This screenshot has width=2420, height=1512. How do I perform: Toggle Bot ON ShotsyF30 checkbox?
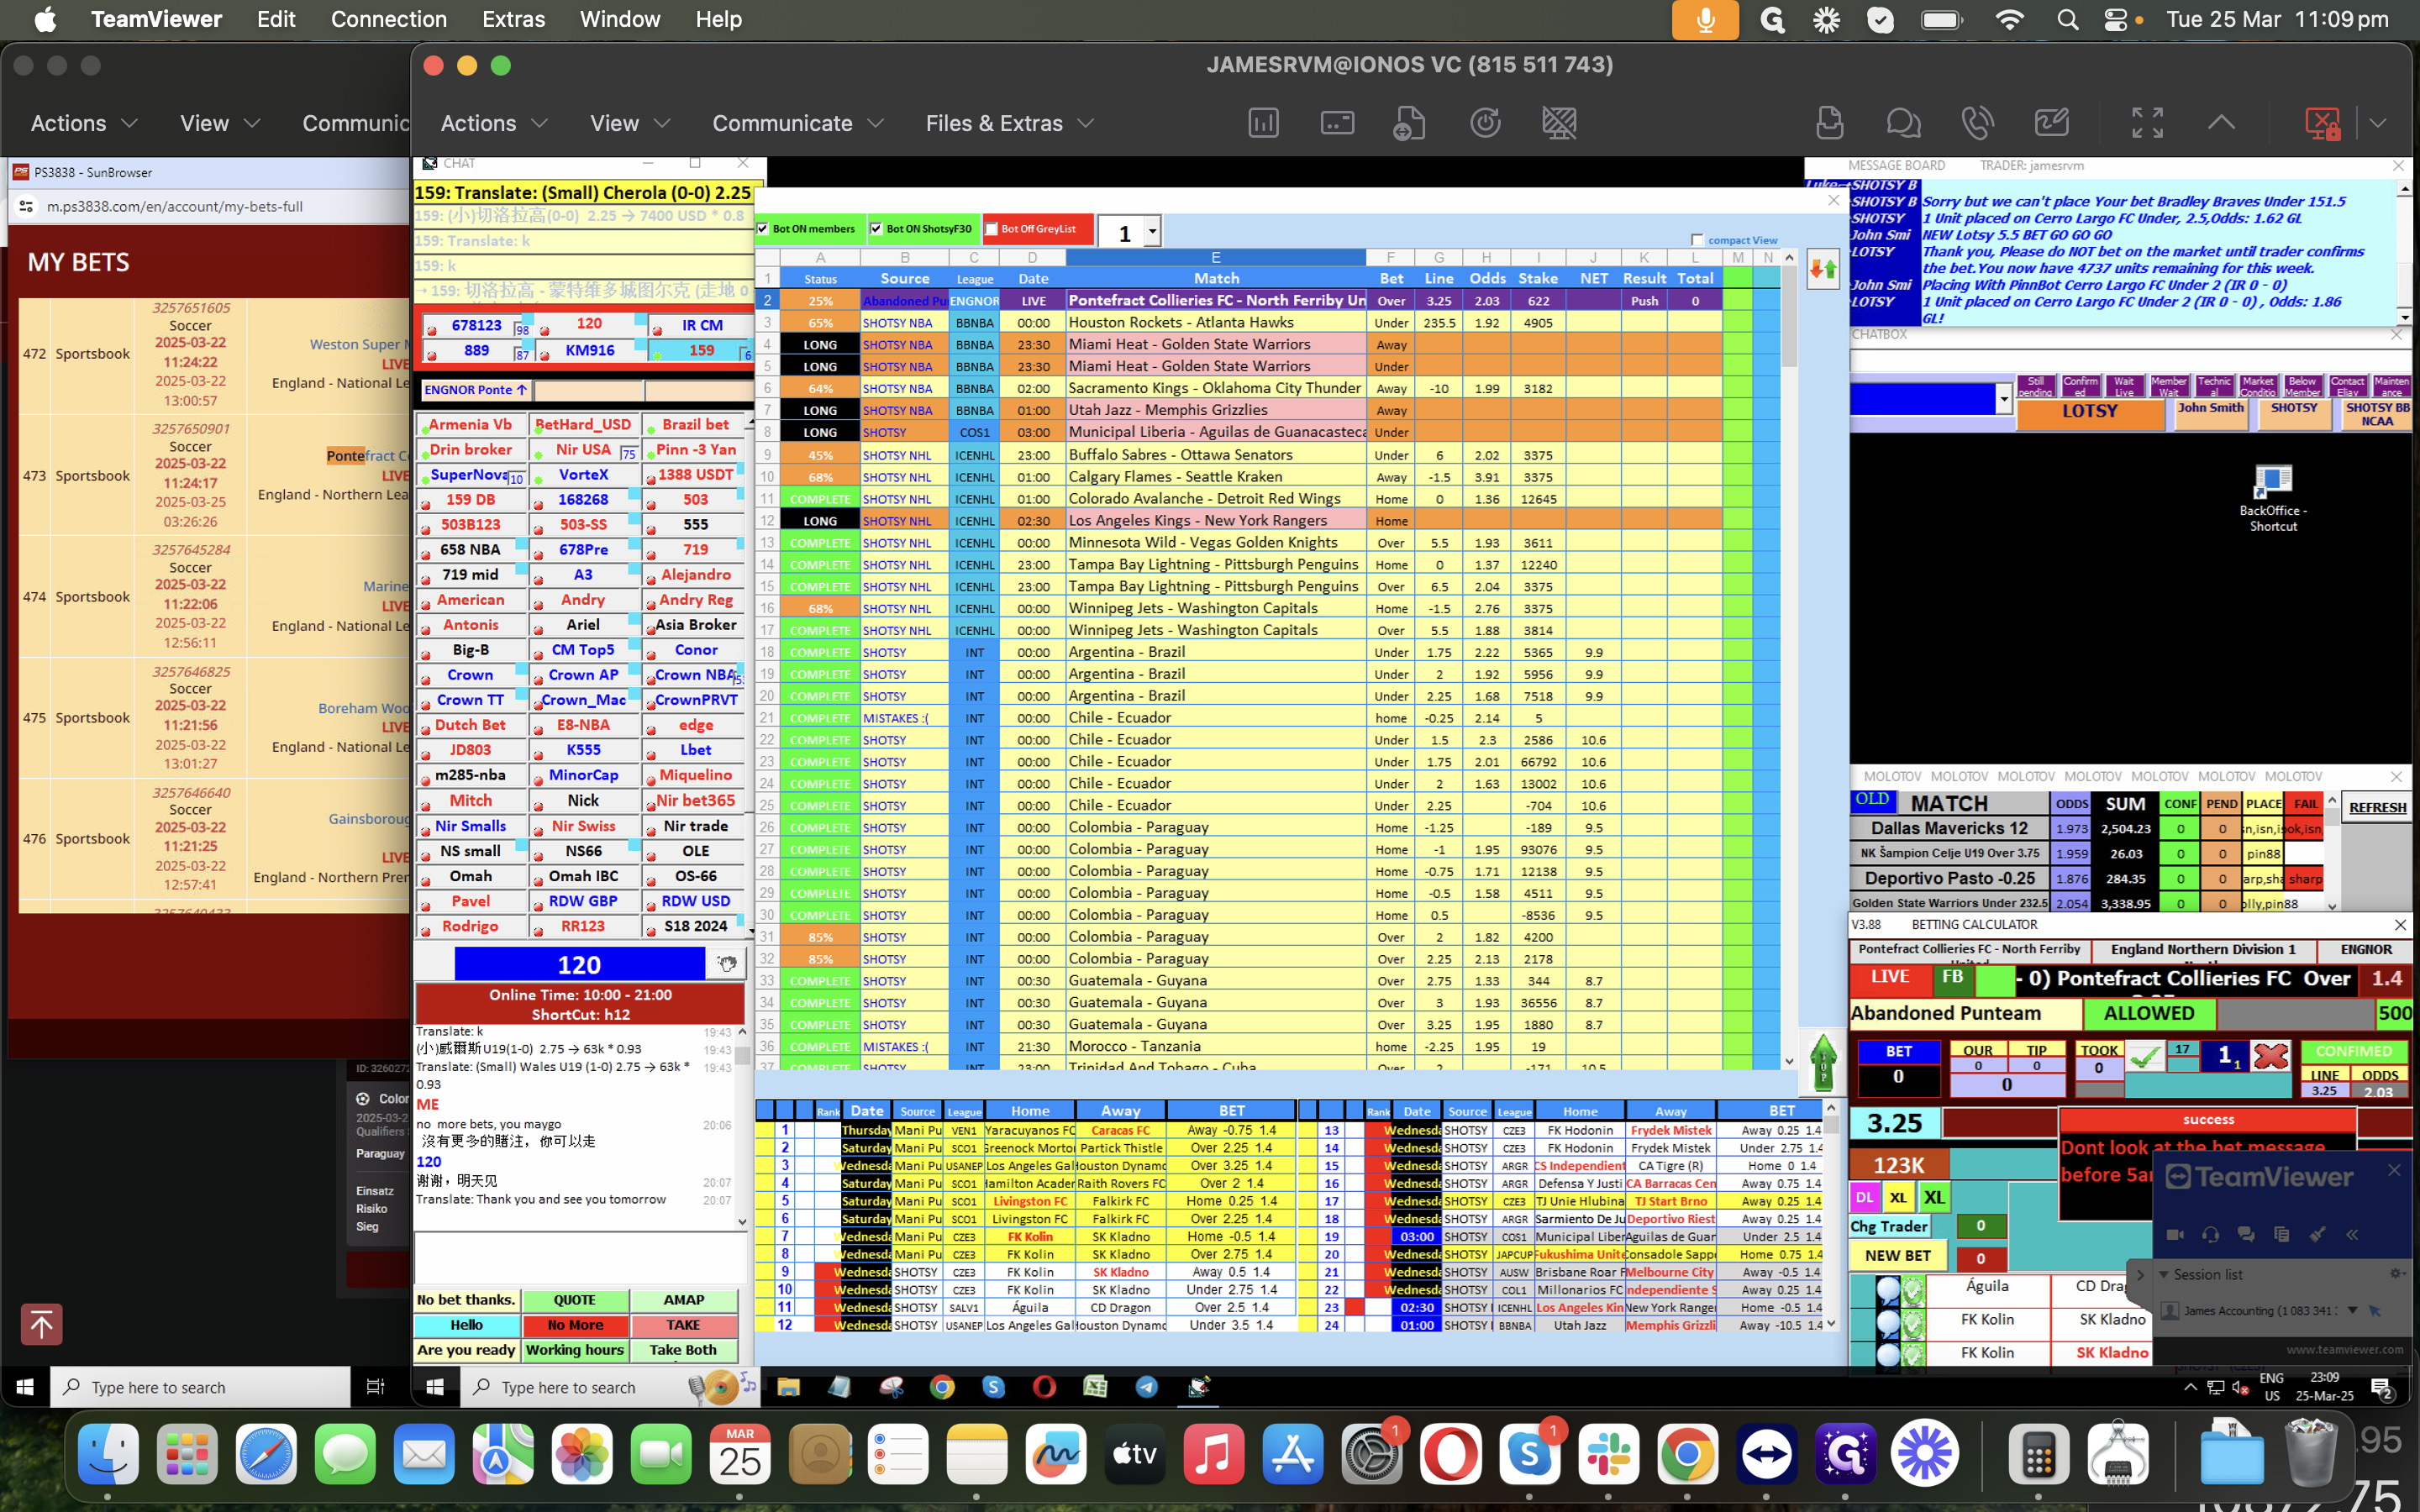tap(877, 229)
